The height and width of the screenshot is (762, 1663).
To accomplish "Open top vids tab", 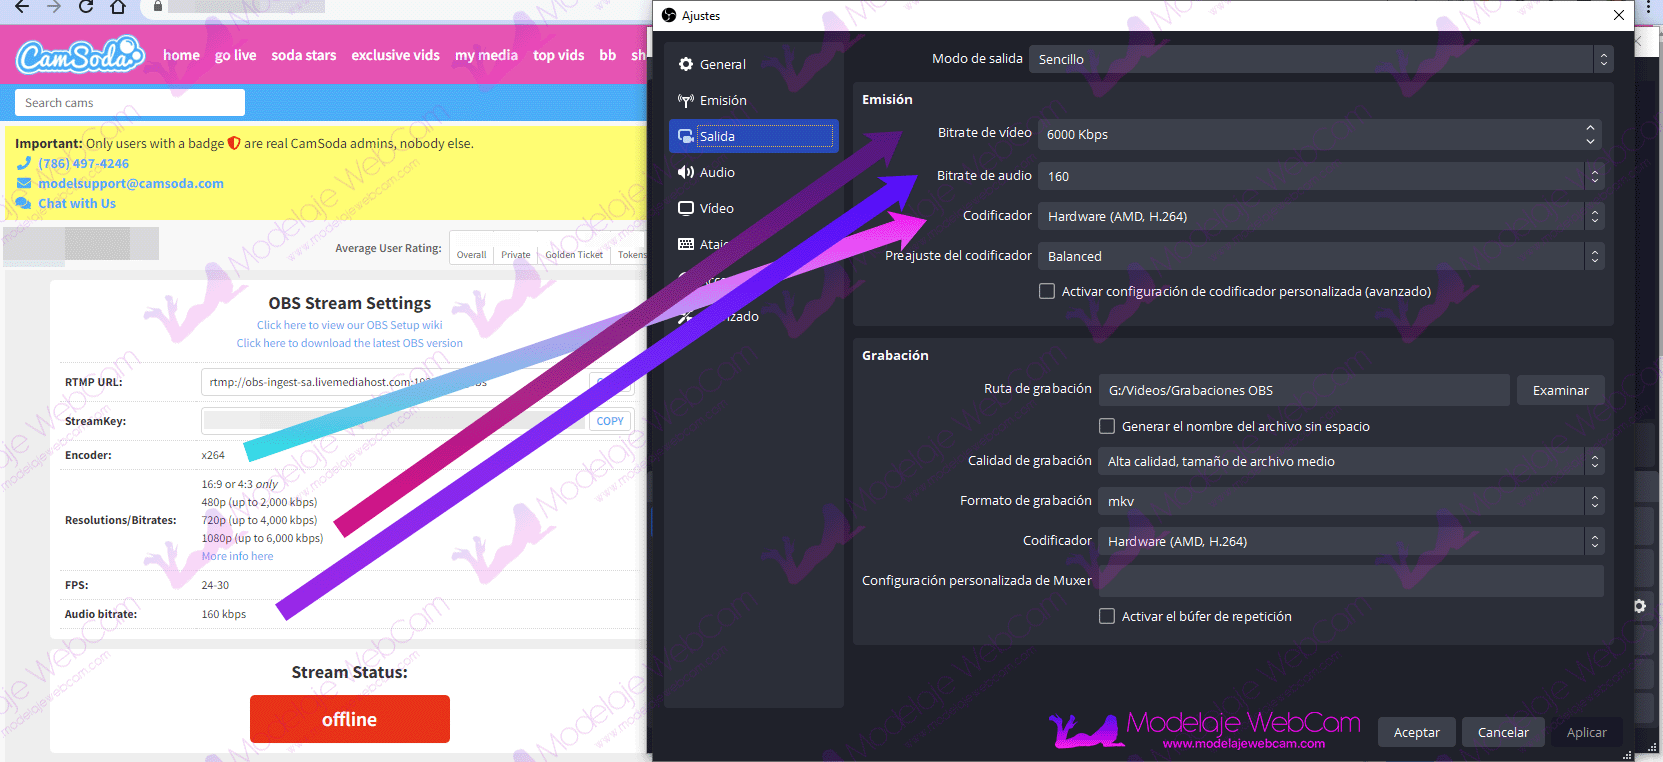I will coord(558,55).
